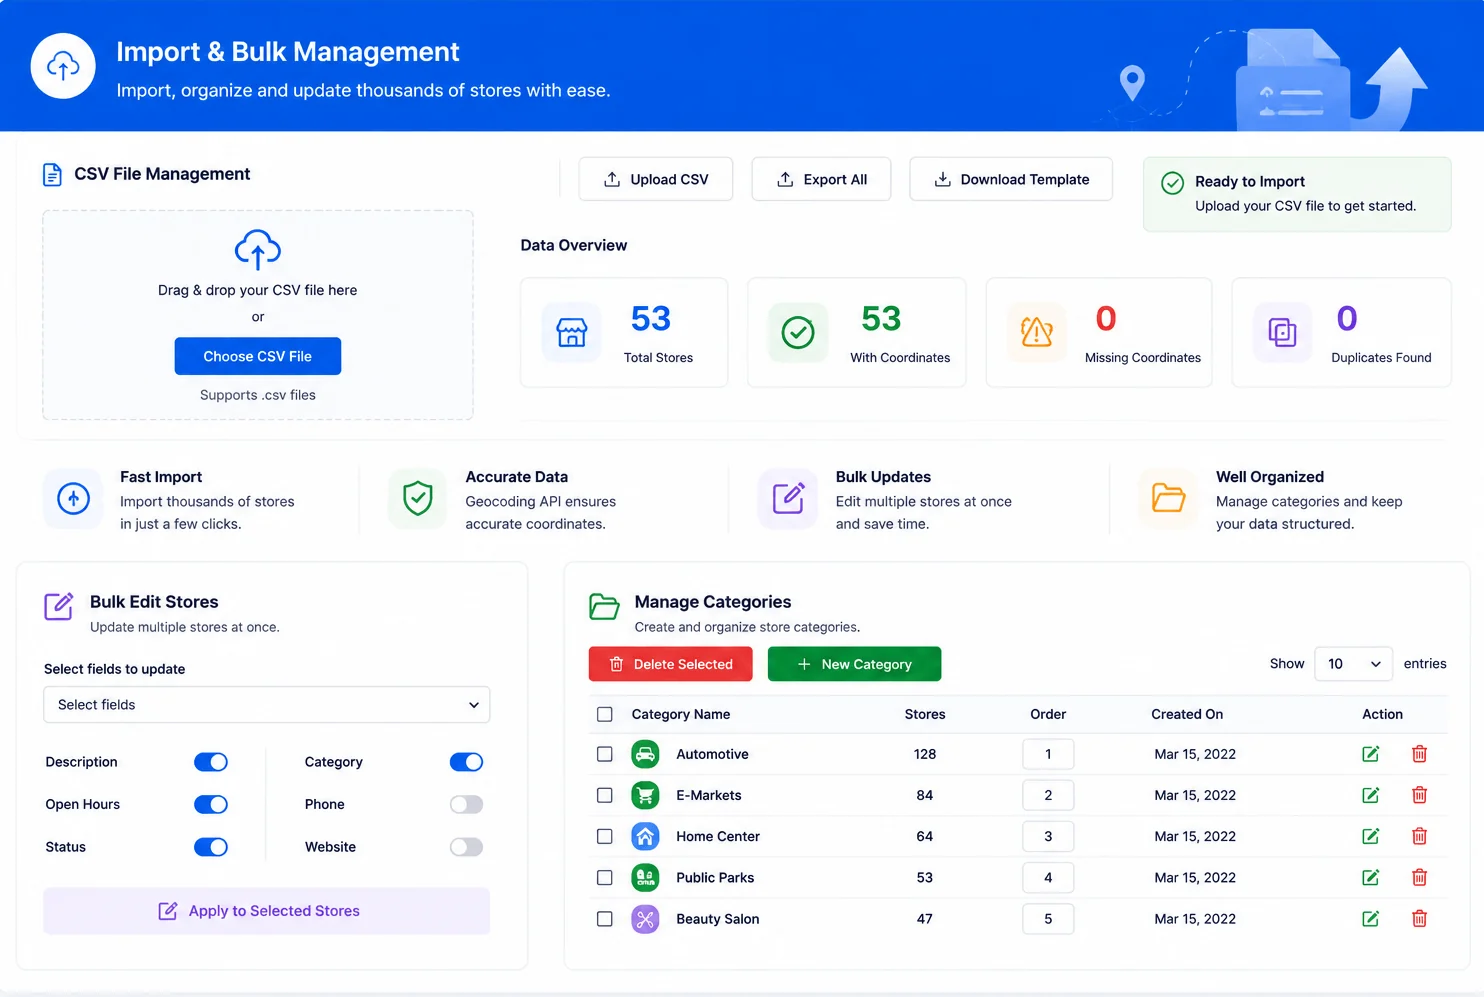Toggle the Status switch
This screenshot has width=1484, height=997.
(x=211, y=847)
